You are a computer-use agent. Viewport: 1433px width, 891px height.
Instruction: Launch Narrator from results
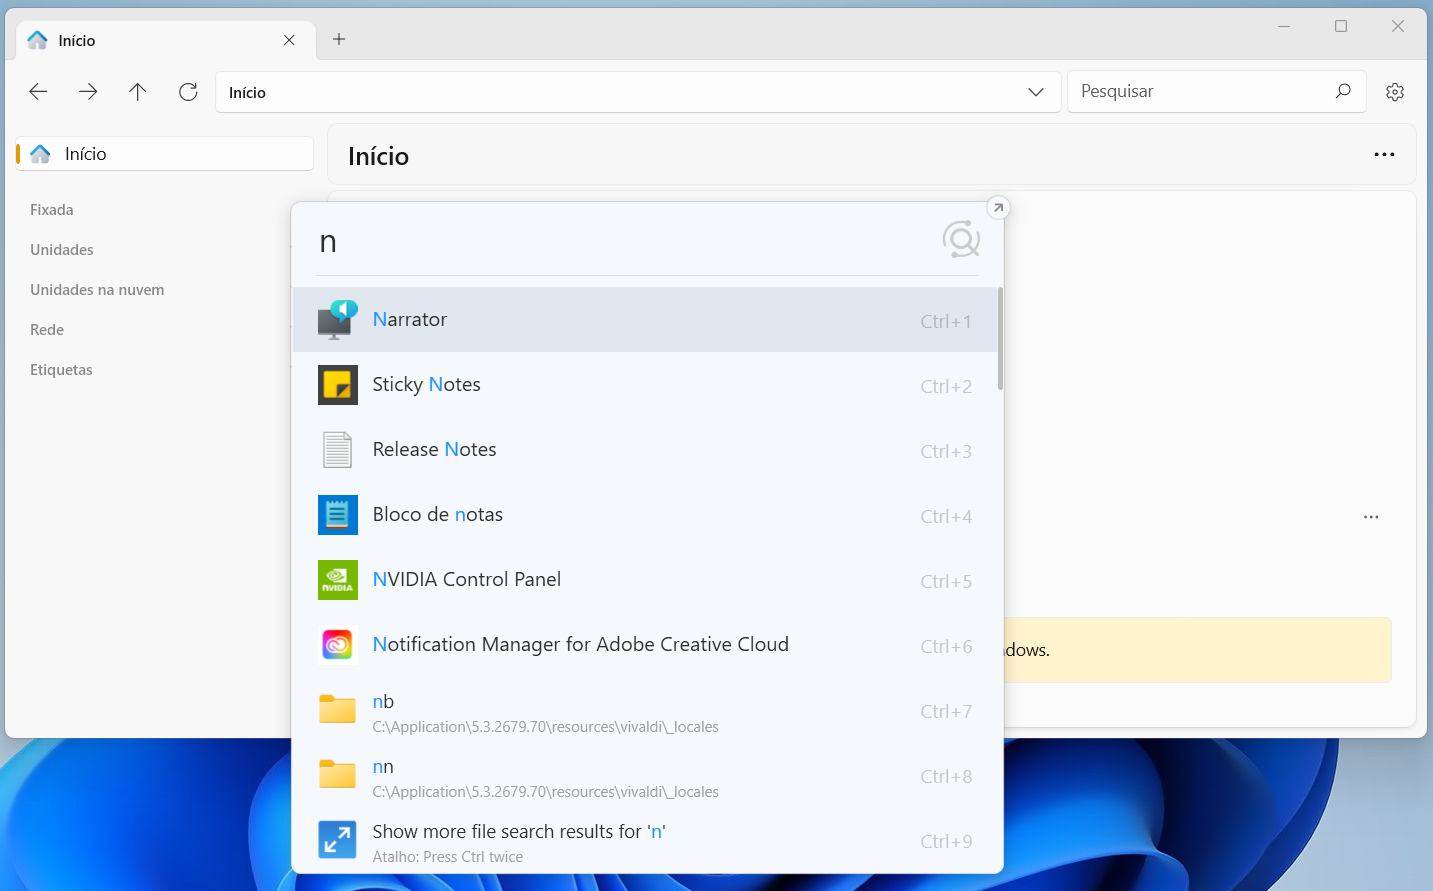coord(645,320)
